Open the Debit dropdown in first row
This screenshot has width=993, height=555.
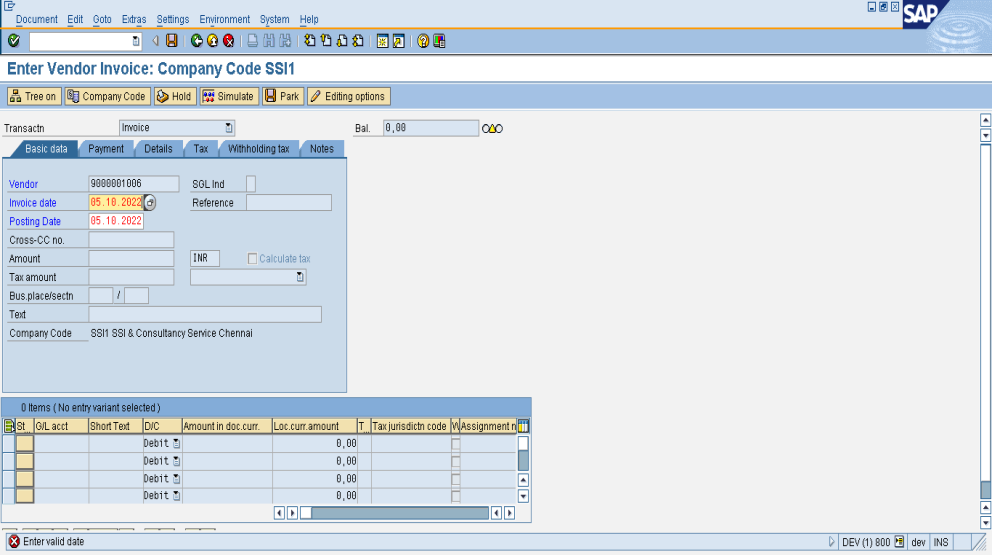click(176, 443)
